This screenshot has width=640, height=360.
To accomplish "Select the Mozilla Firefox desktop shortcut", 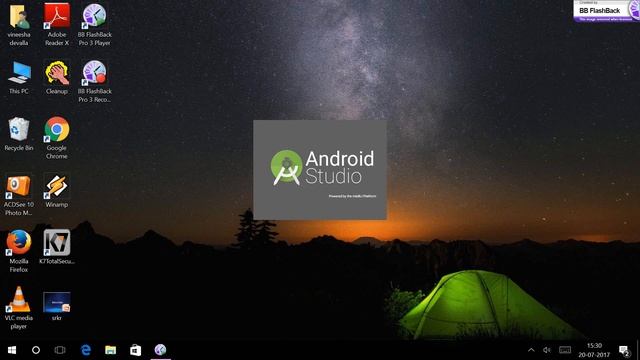I will [x=19, y=251].
